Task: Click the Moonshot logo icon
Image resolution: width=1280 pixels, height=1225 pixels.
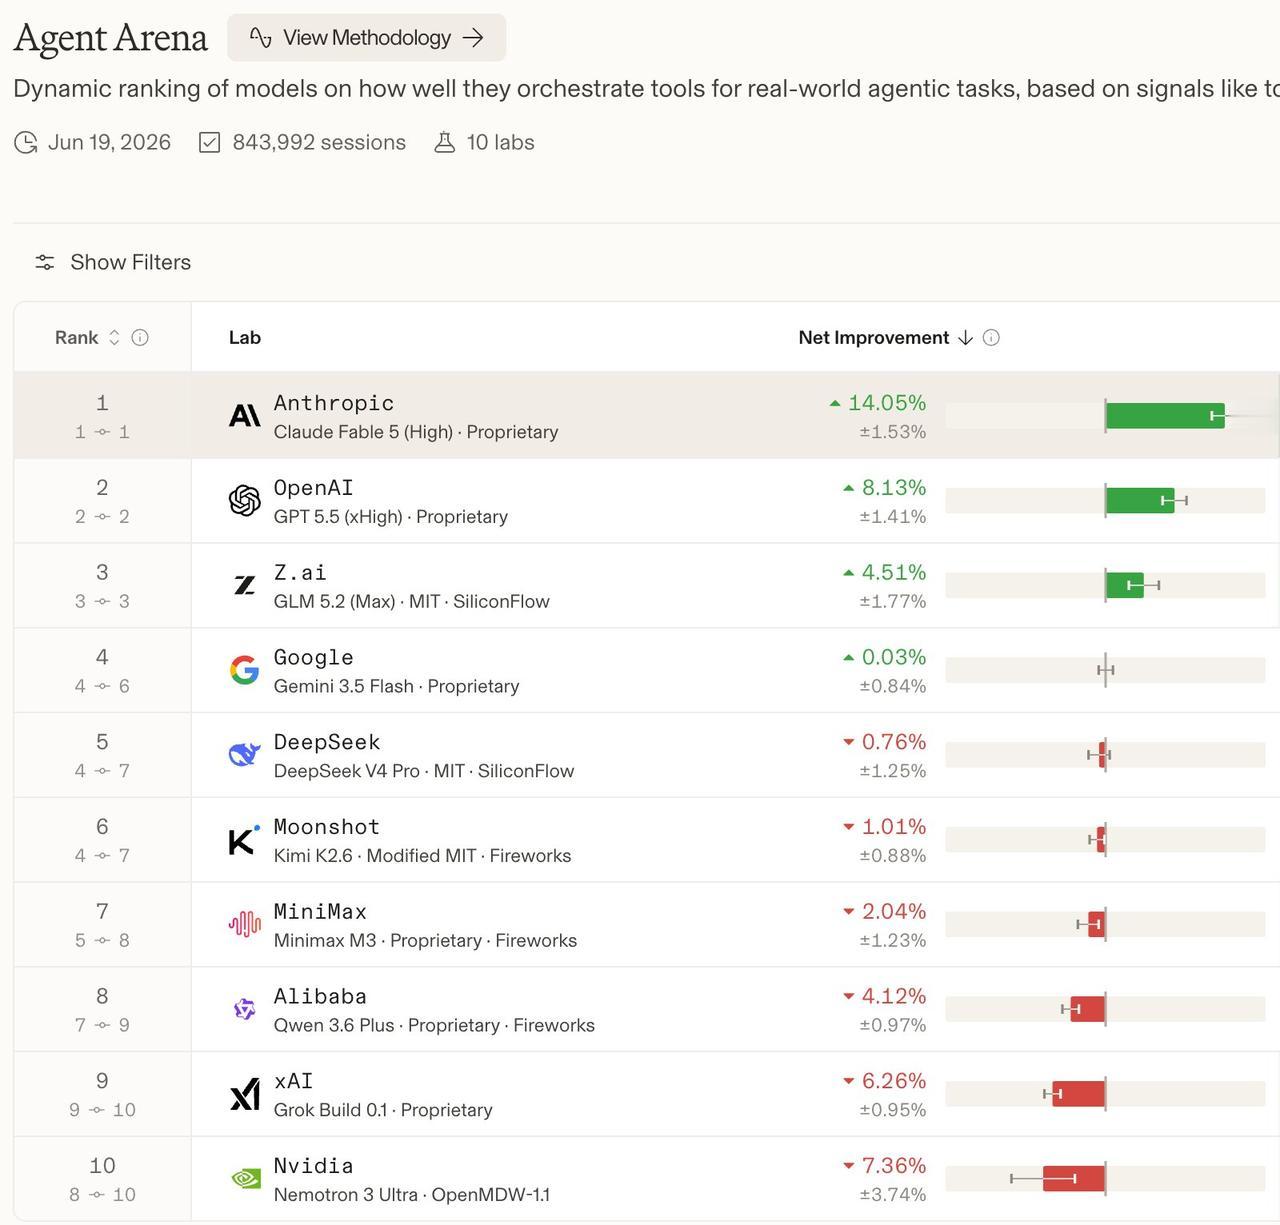Action: click(245, 840)
